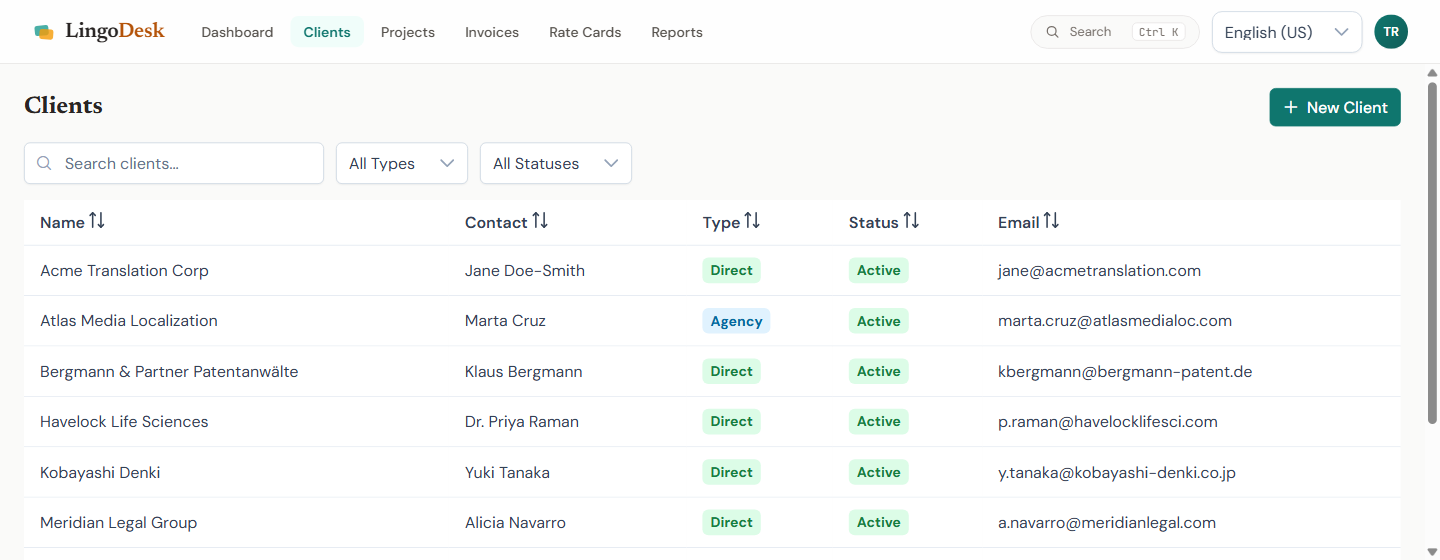Click scrollbar down arrow
Image resolution: width=1440 pixels, height=560 pixels.
1431,550
